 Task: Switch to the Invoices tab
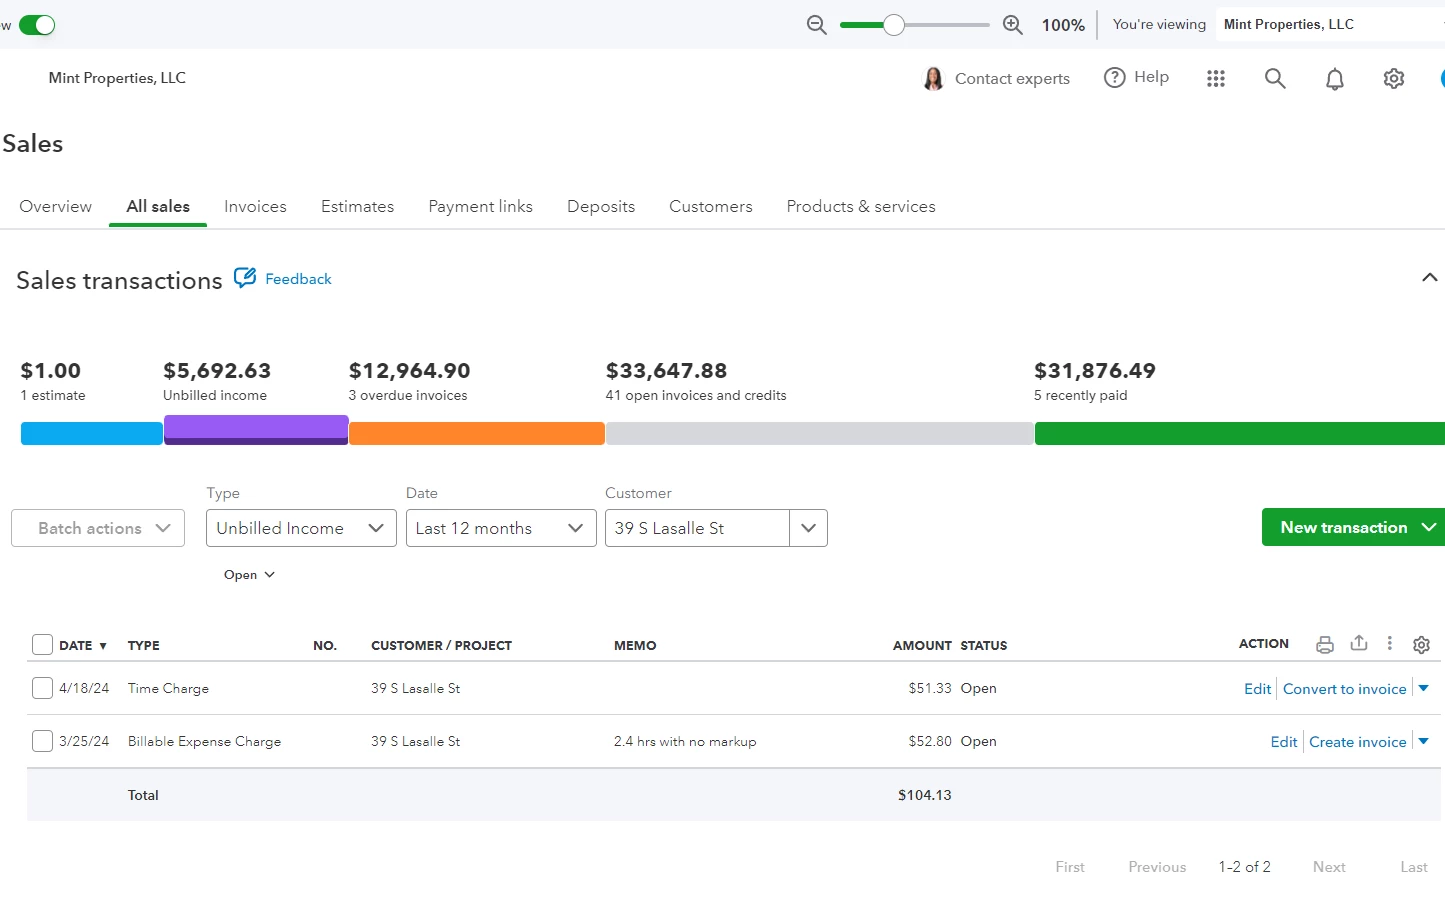255,206
